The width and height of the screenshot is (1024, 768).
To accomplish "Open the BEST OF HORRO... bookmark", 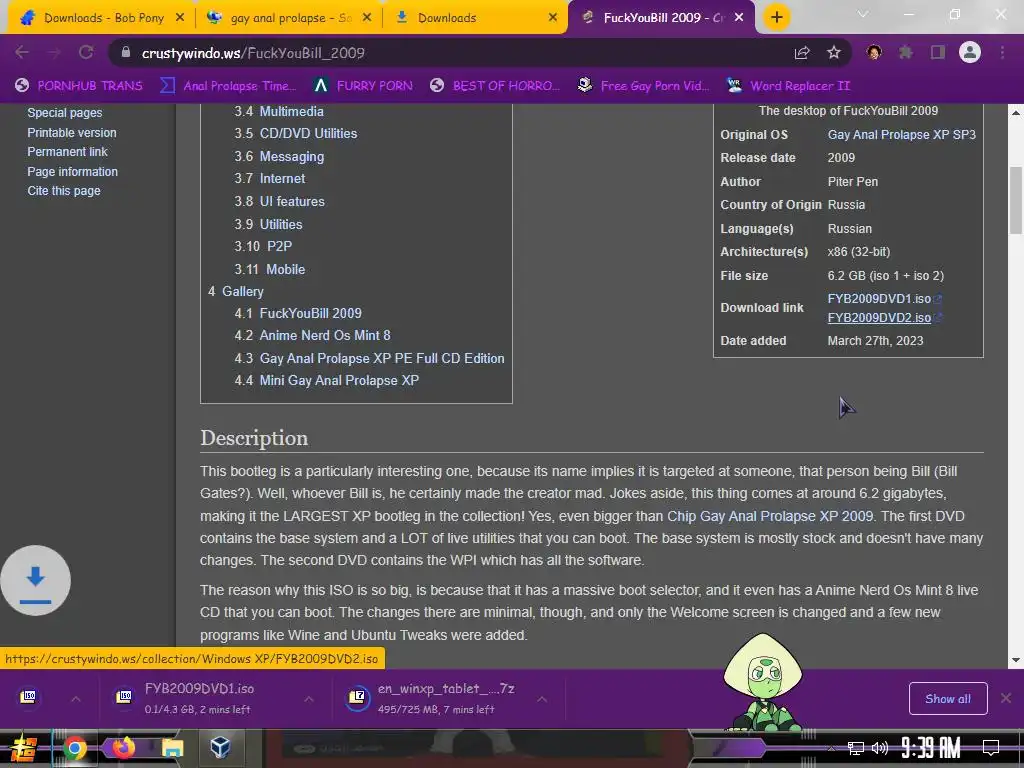I will pyautogui.click(x=495, y=86).
